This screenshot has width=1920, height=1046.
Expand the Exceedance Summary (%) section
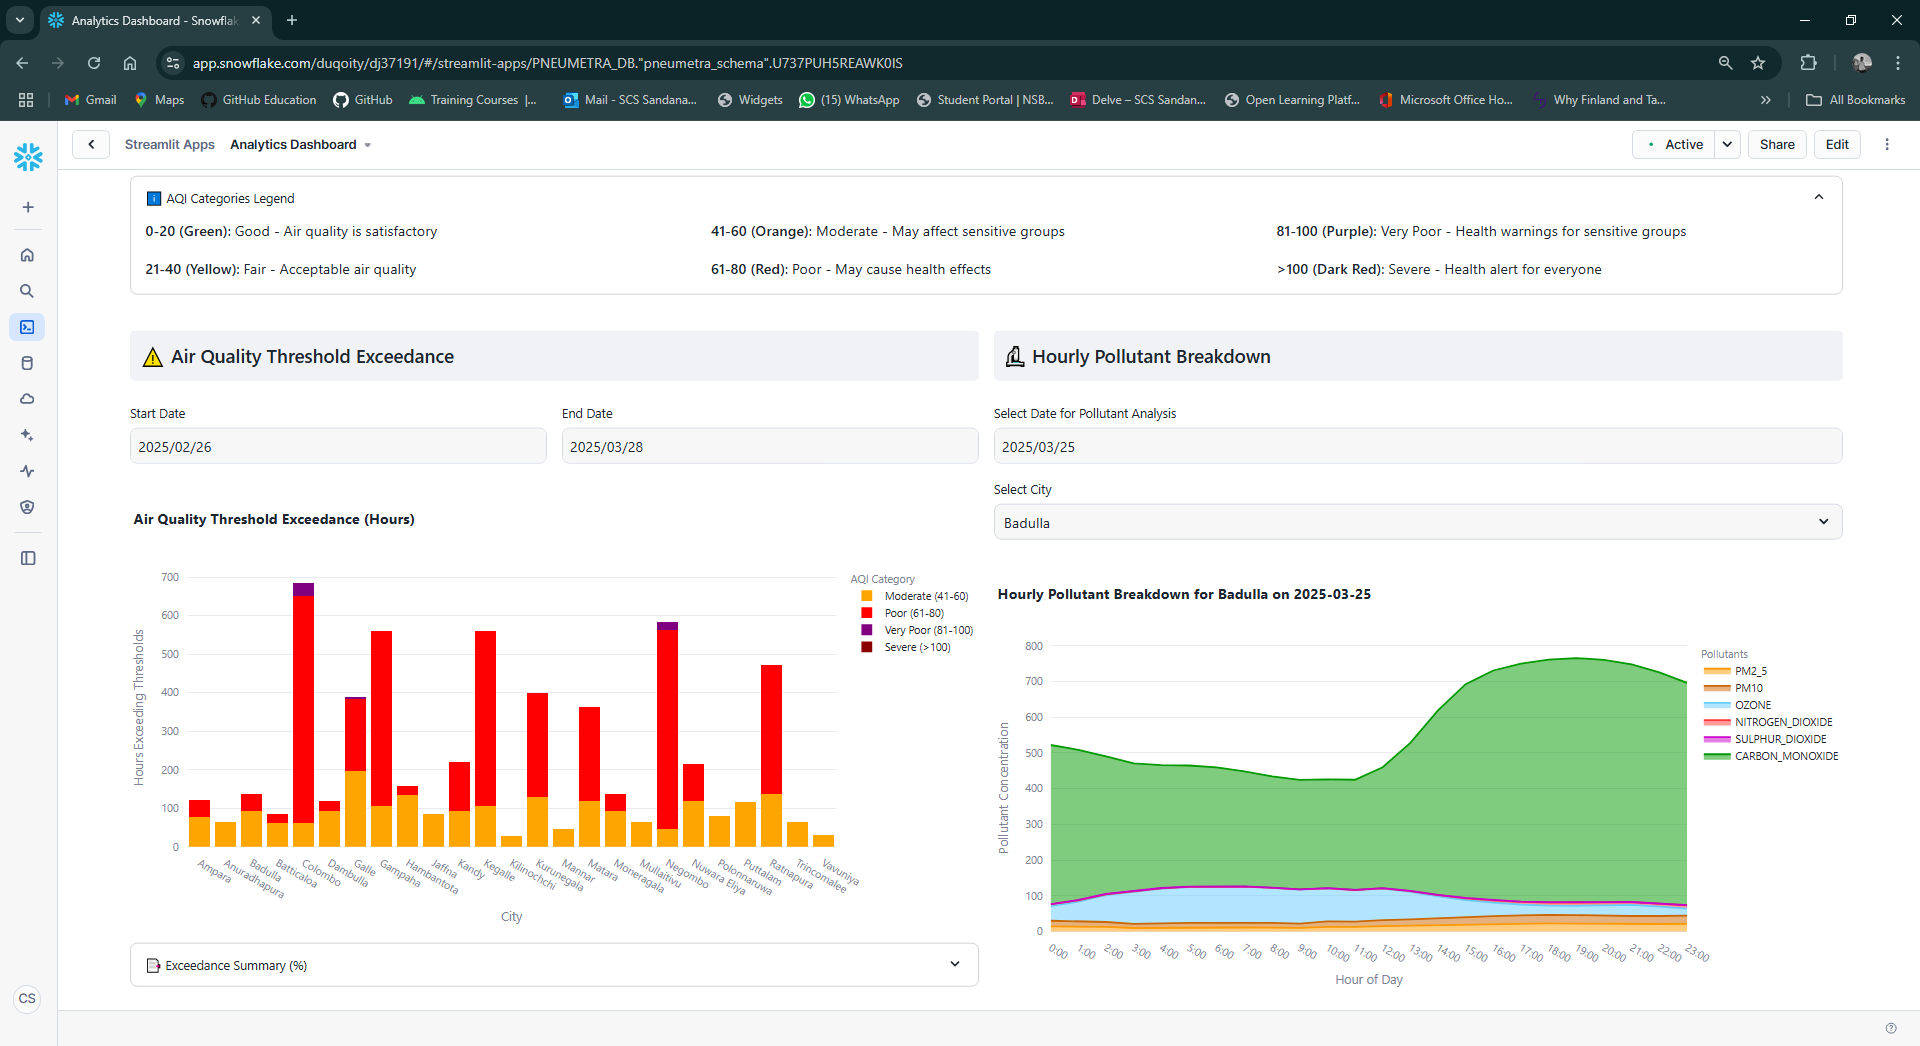coord(955,964)
